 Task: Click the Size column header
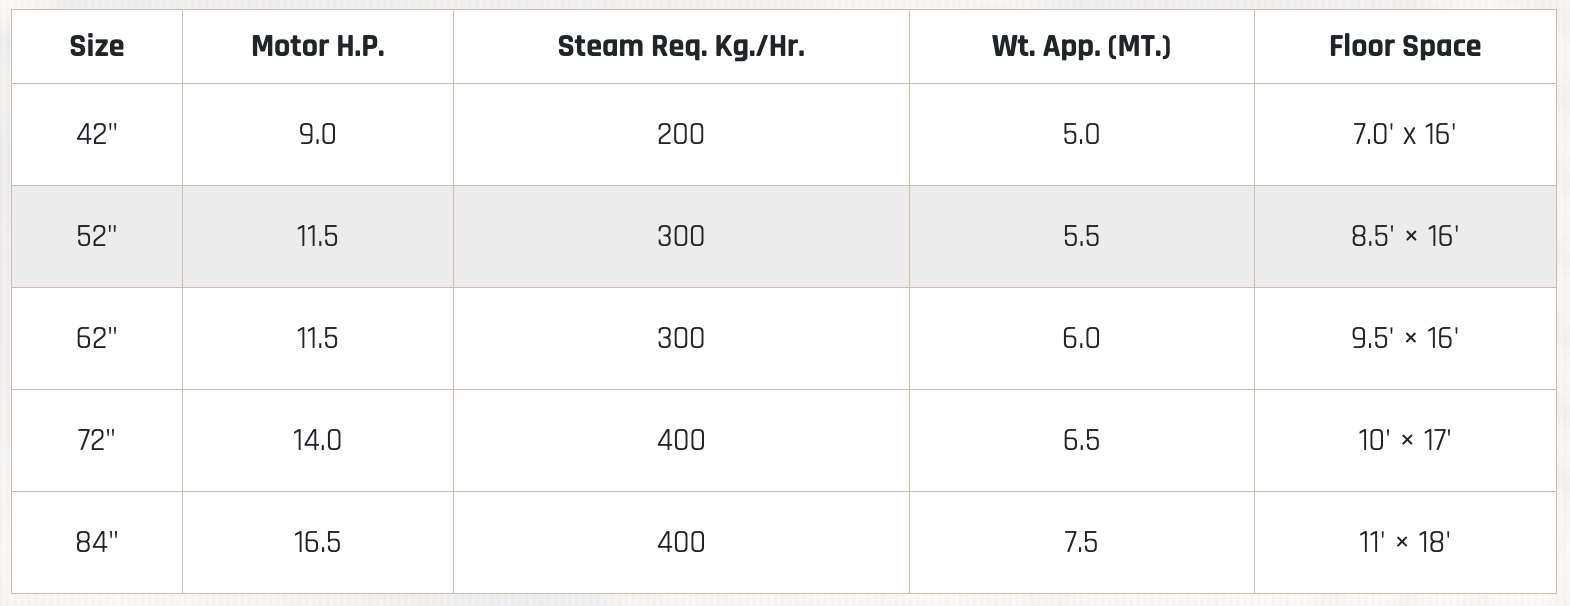tap(97, 47)
